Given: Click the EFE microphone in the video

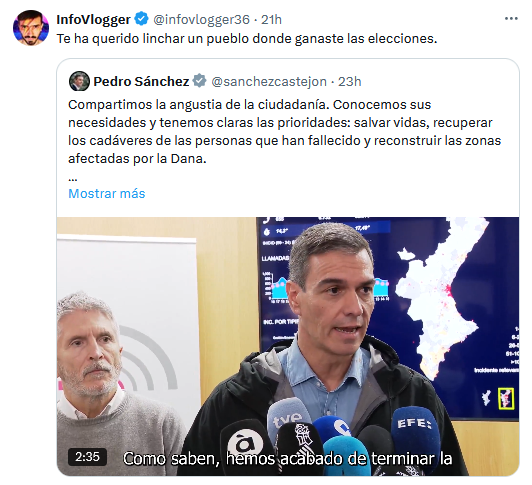Looking at the screenshot, I should point(415,430).
